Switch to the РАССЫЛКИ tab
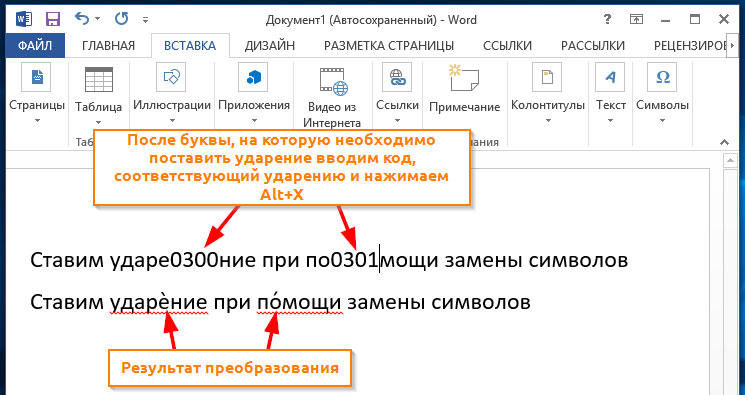745x395 pixels. point(593,46)
